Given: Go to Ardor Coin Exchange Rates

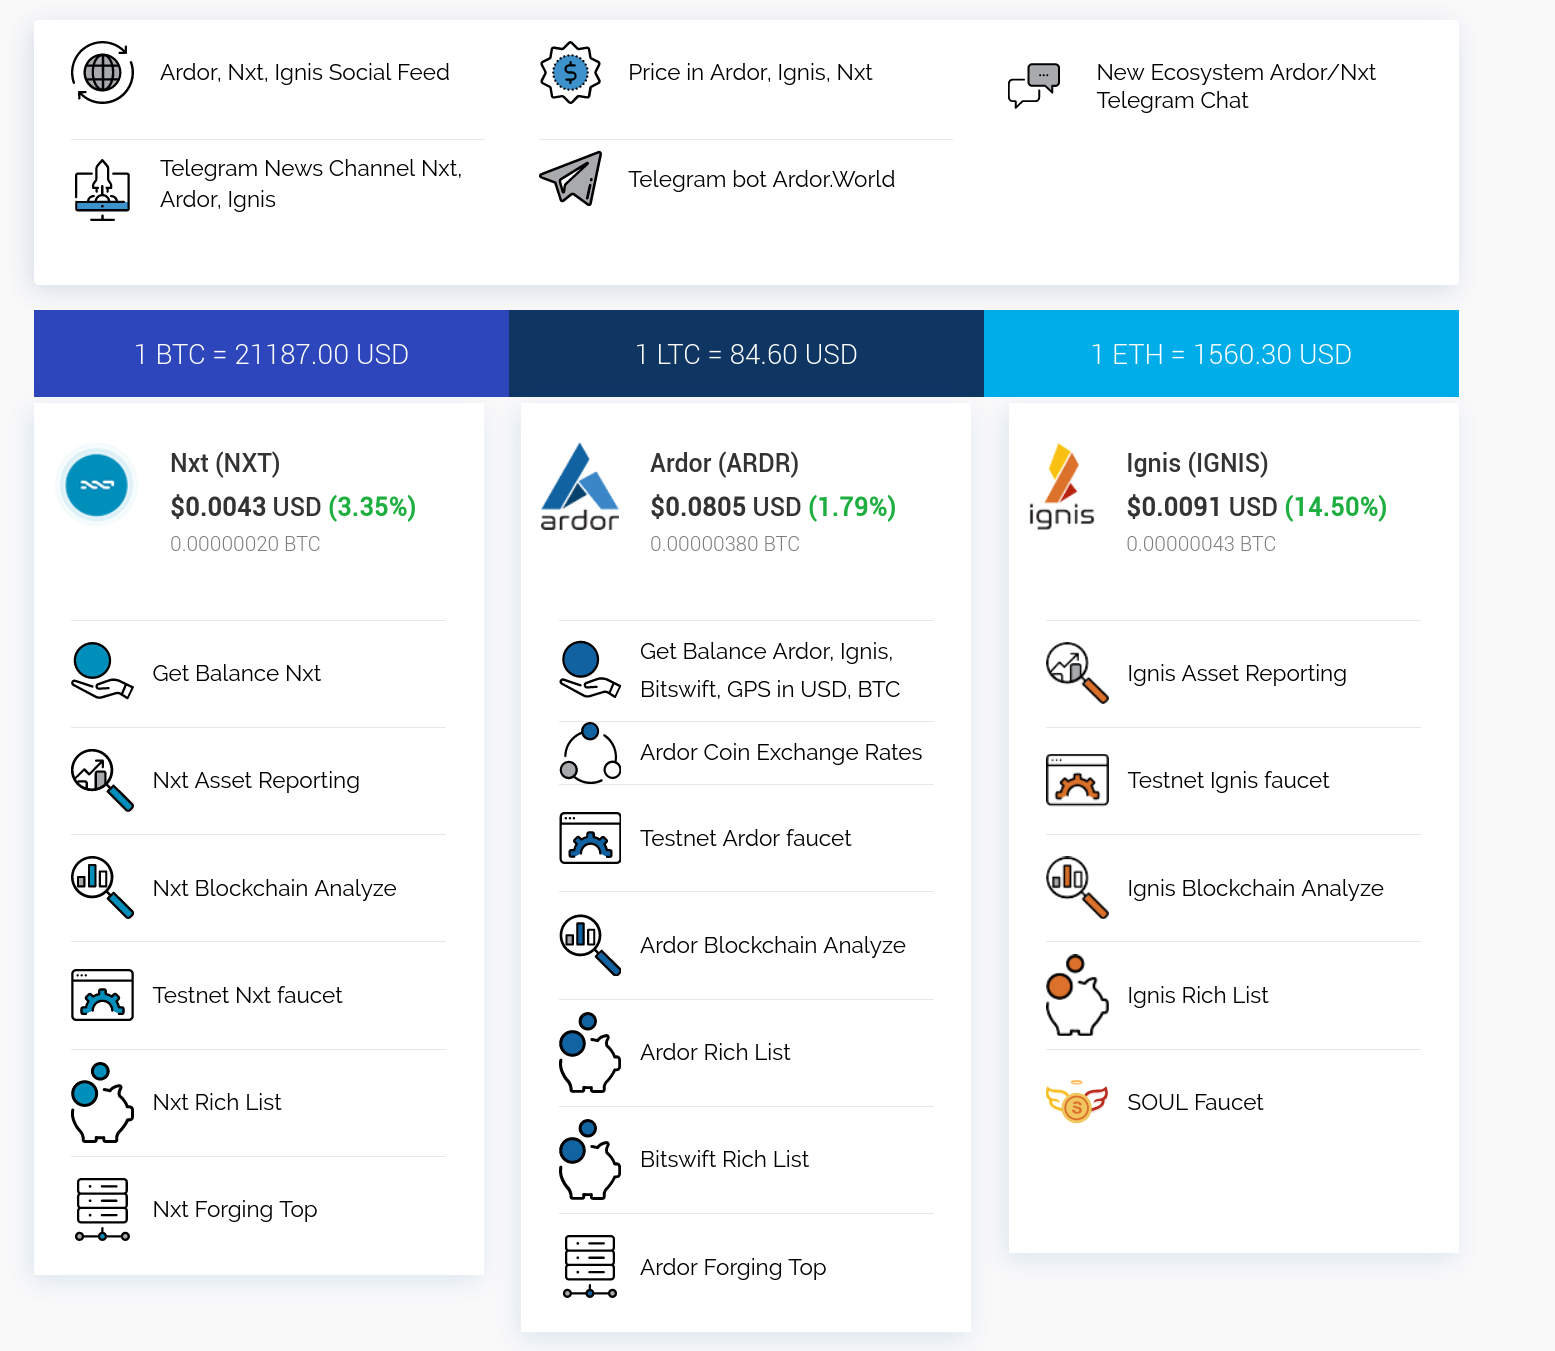Looking at the screenshot, I should click(x=780, y=753).
